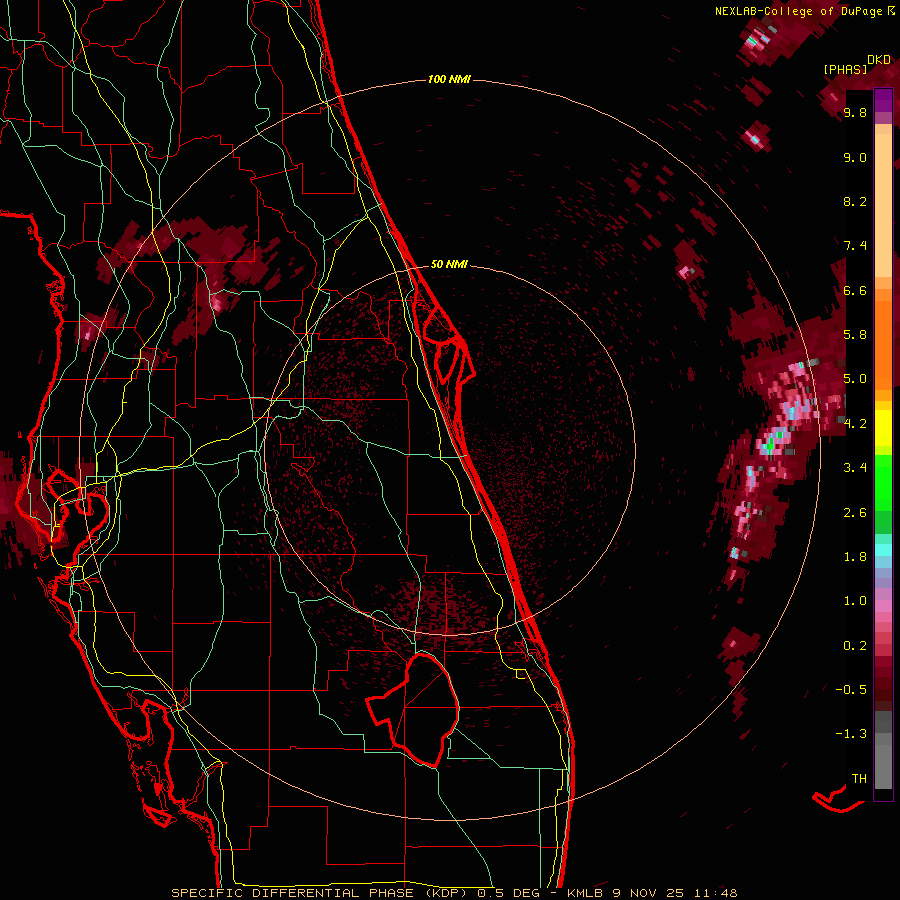Click the 11:48 timestamp in the caption
This screenshot has height=900, width=900.
714,893
